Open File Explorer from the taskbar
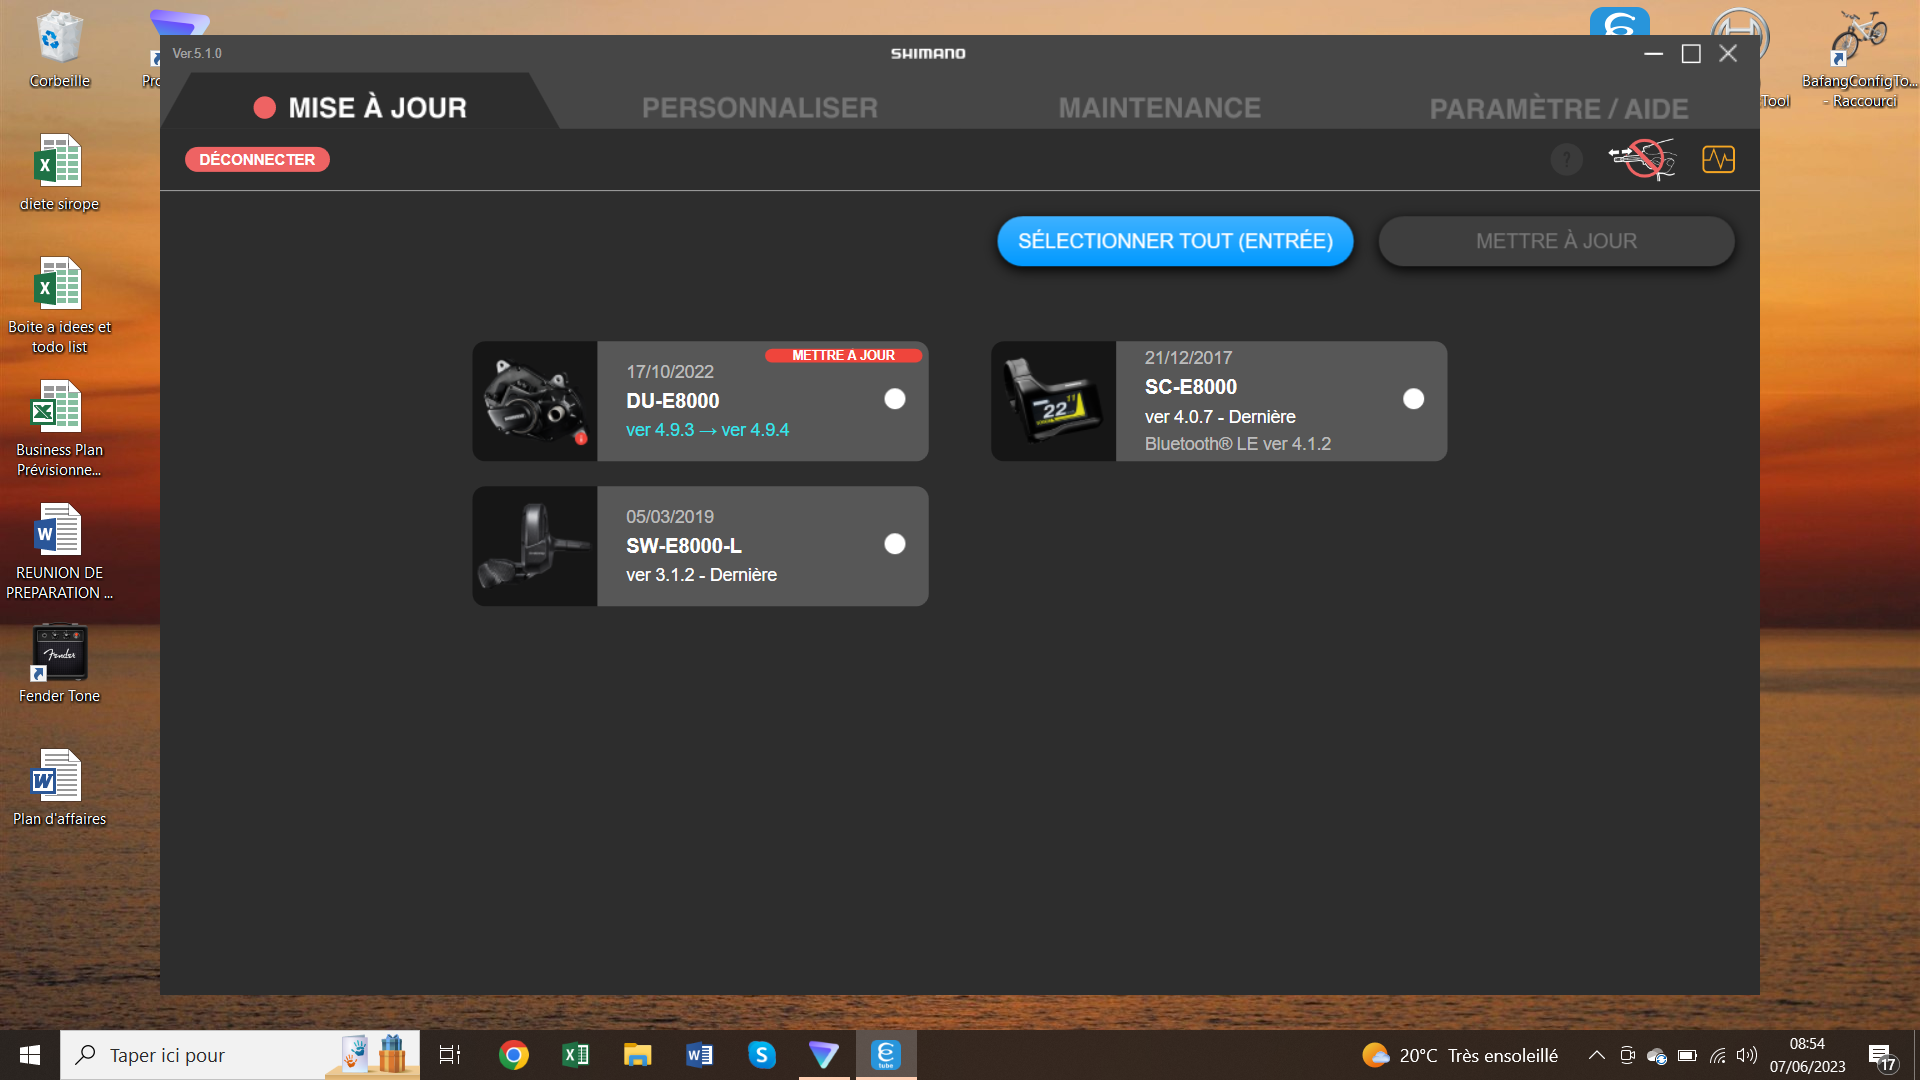 [x=637, y=1055]
